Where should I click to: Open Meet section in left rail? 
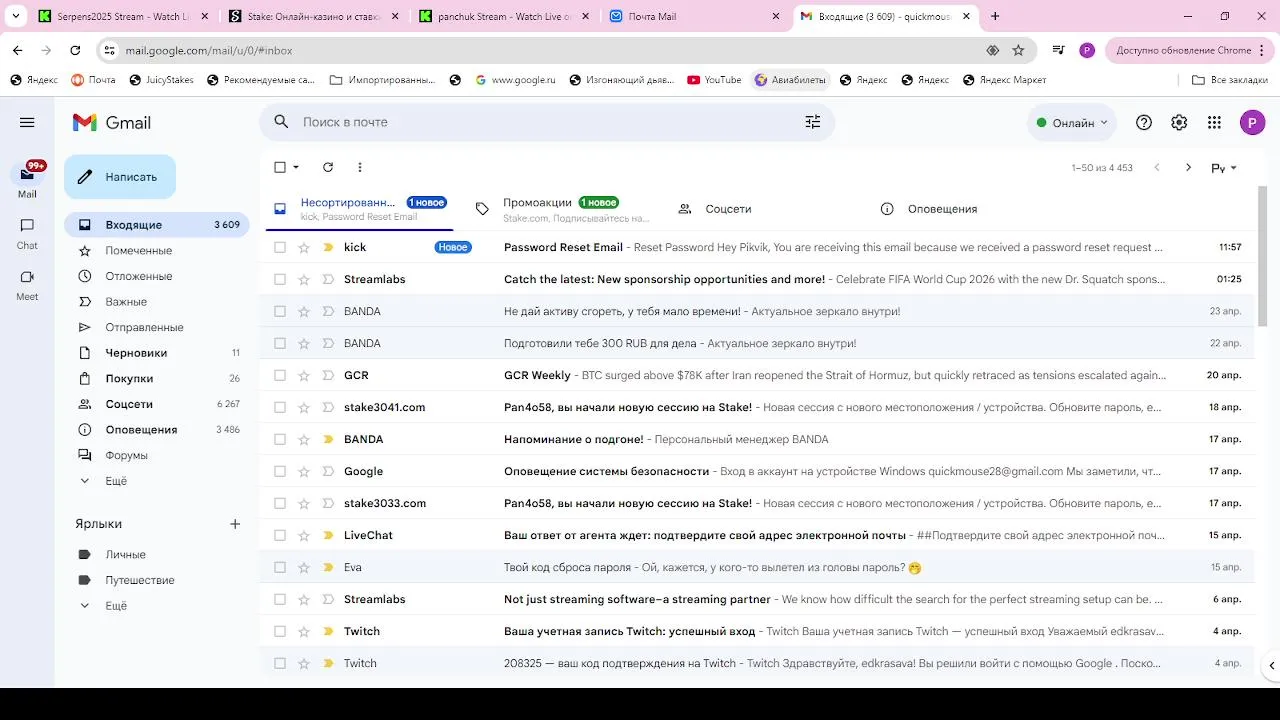[x=27, y=285]
